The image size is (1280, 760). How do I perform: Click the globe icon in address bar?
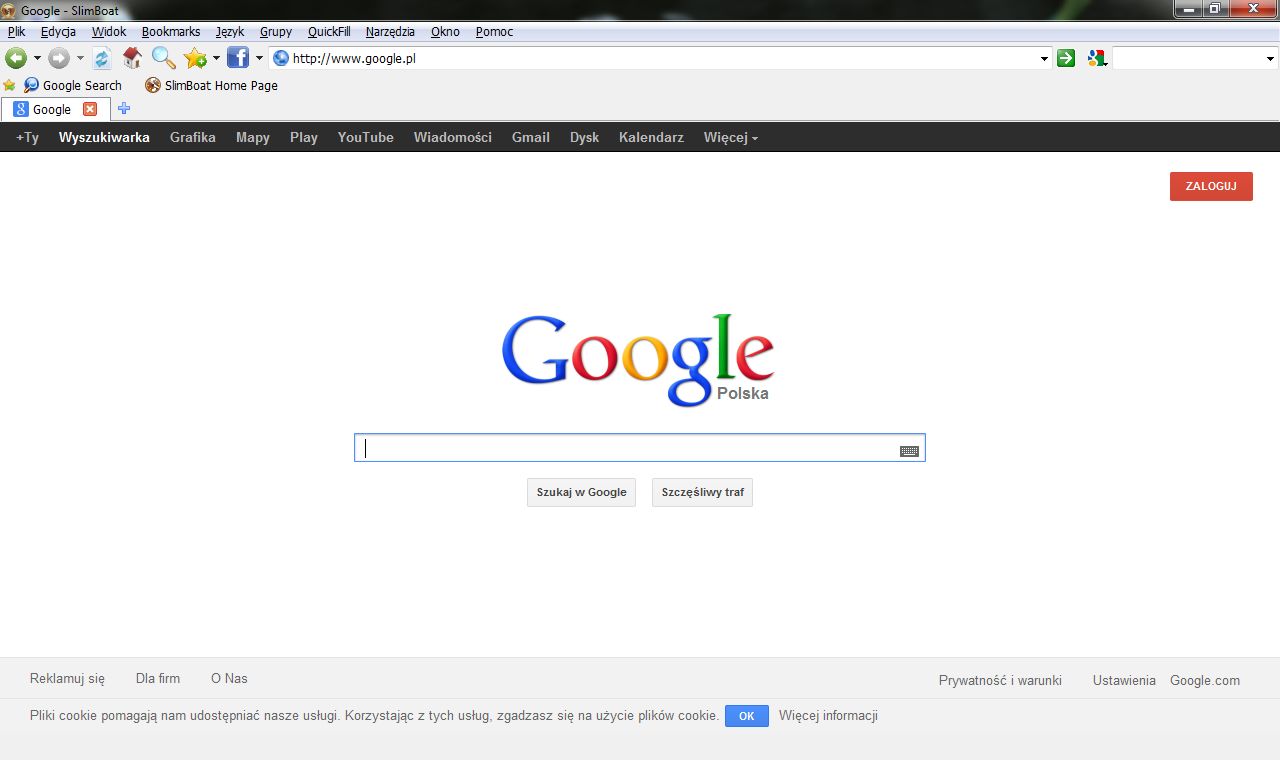[x=281, y=58]
